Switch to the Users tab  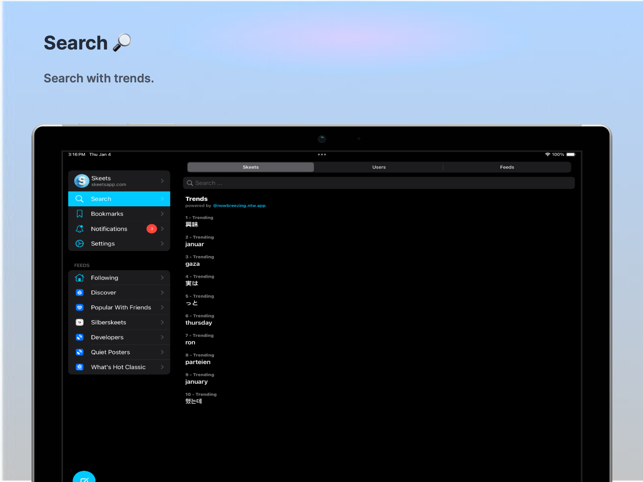click(379, 167)
